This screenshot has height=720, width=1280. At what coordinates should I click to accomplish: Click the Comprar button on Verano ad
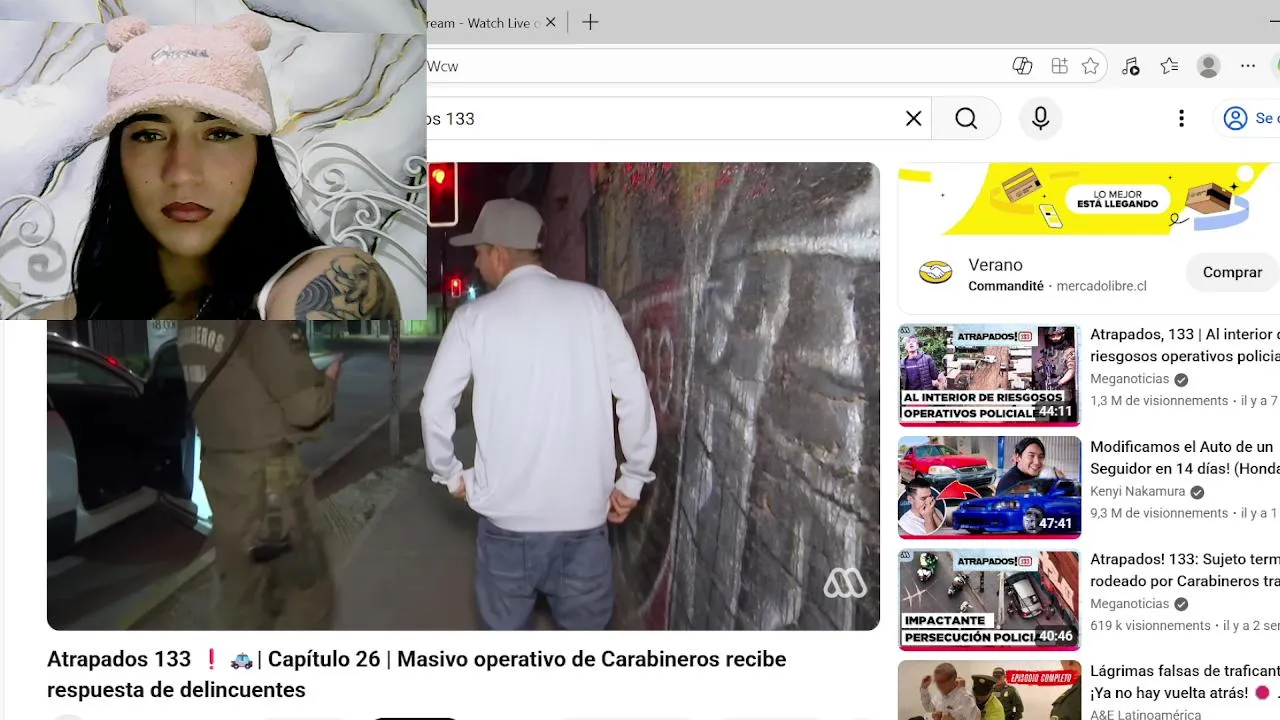click(1232, 272)
